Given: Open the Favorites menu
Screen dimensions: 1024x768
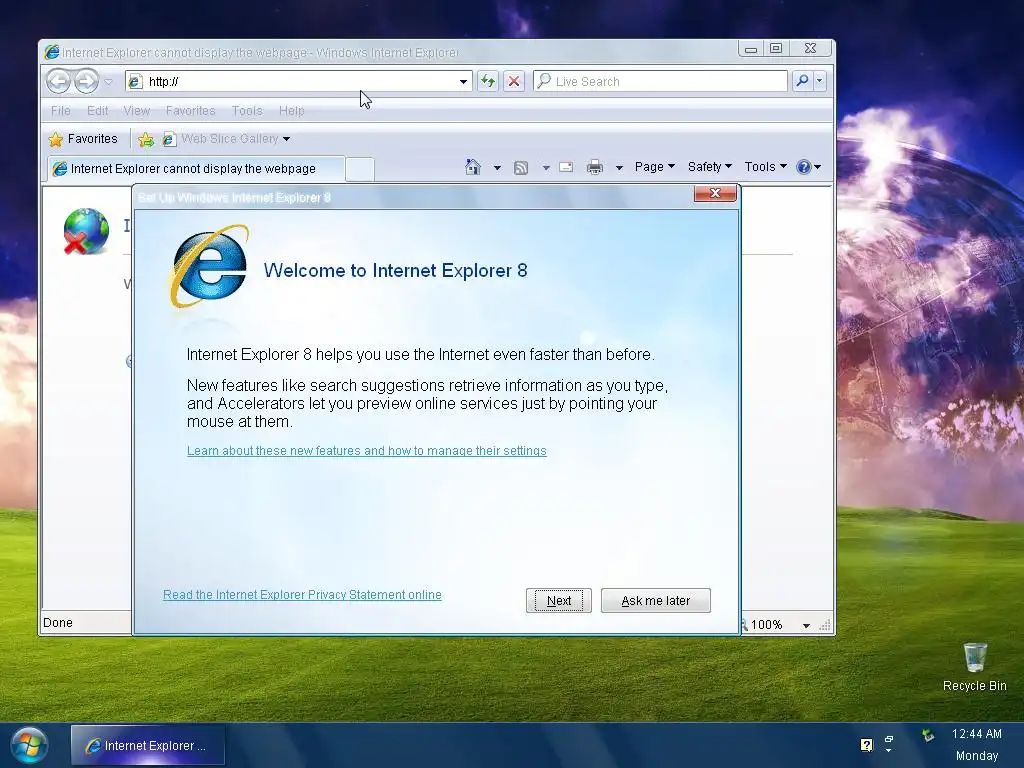Looking at the screenshot, I should point(190,110).
